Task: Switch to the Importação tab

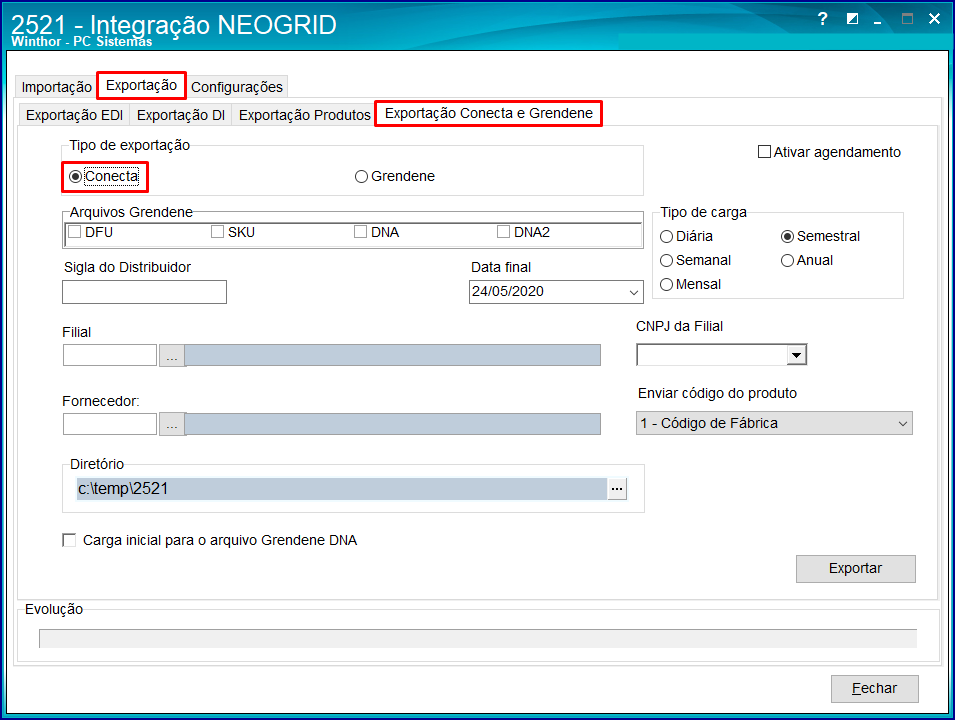Action: pos(57,87)
